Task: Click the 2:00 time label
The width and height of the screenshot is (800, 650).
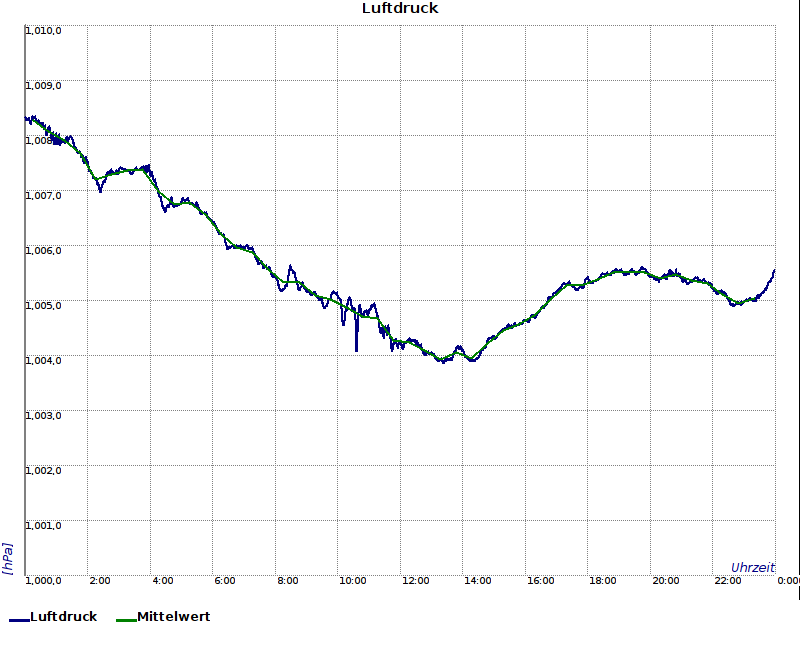Action: [x=99, y=581]
